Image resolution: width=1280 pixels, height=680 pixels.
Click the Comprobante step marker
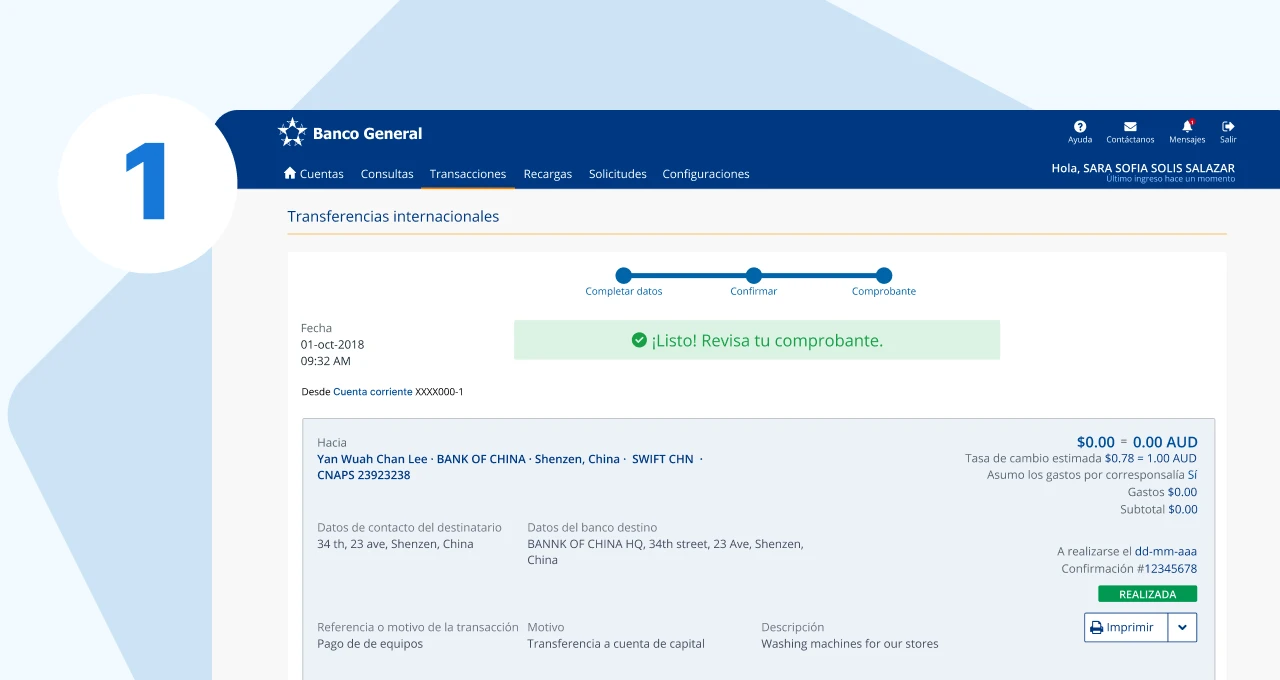[x=884, y=275]
